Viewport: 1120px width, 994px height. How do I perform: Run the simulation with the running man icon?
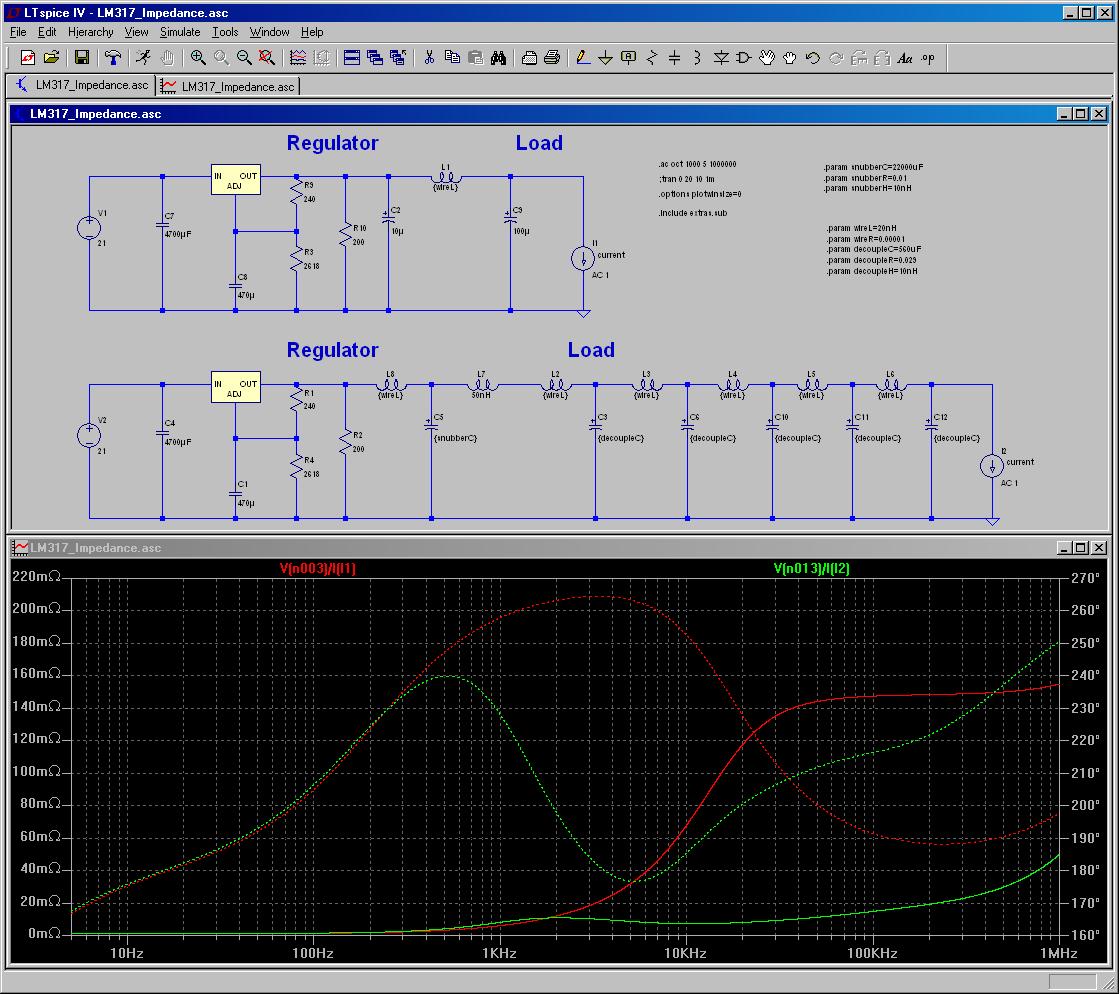pos(144,58)
